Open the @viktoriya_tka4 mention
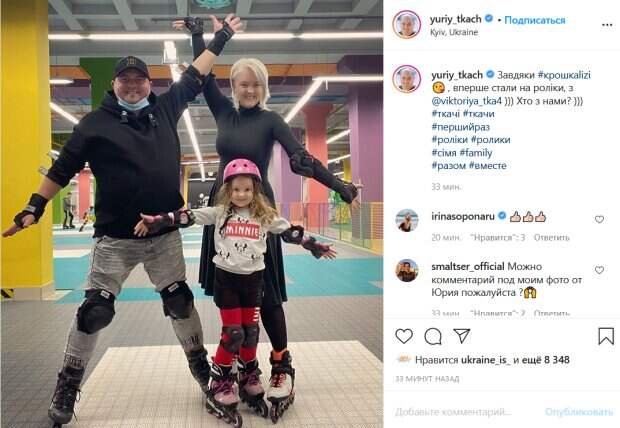The width and height of the screenshot is (620, 428). (467, 101)
